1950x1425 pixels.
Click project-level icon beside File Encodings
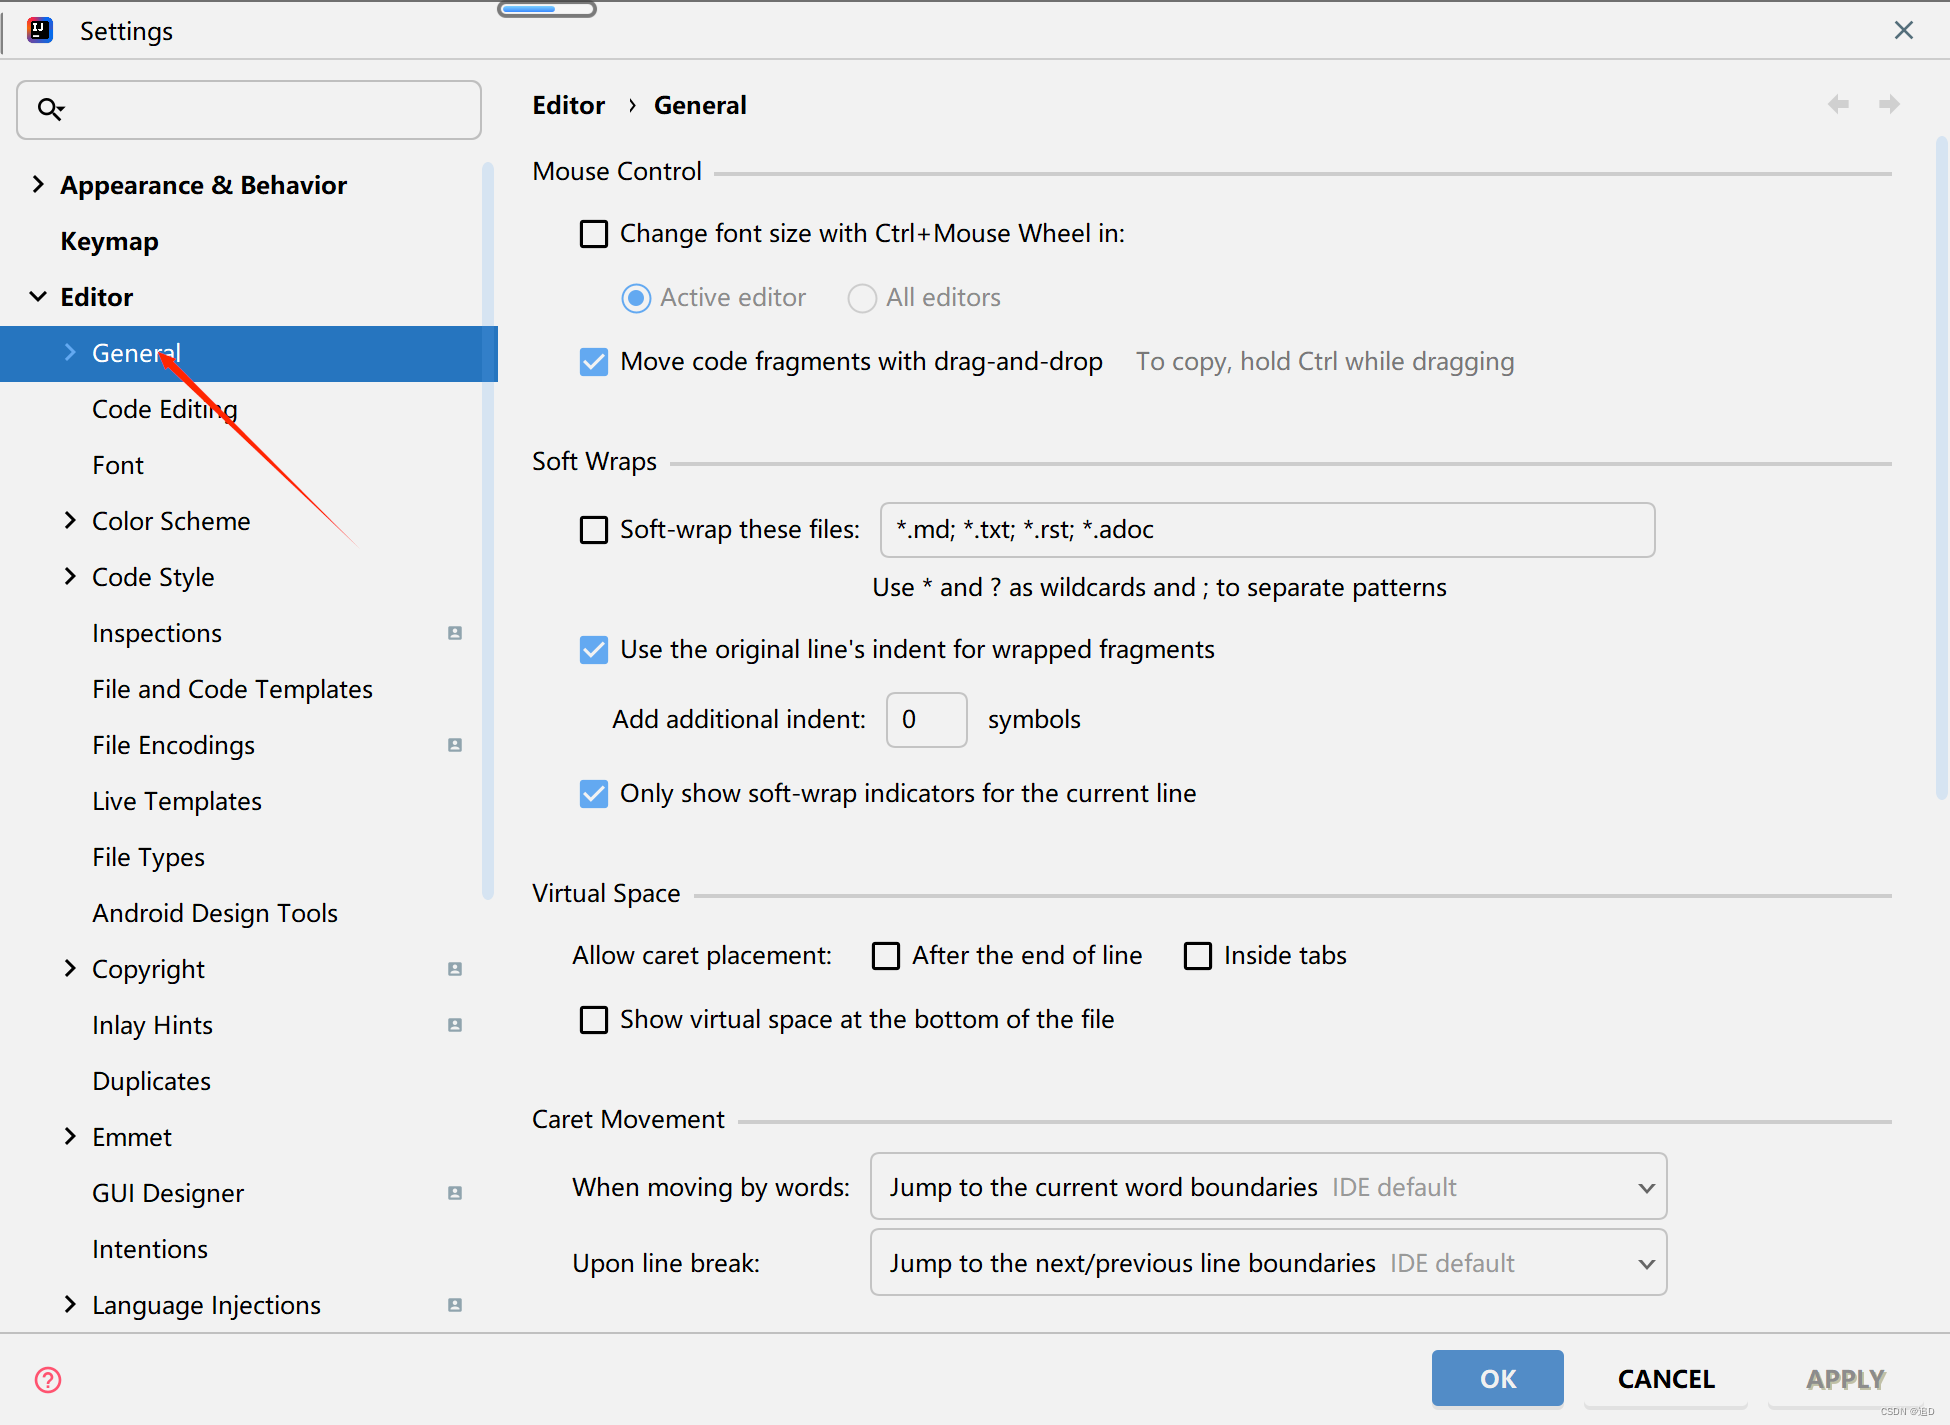point(455,745)
